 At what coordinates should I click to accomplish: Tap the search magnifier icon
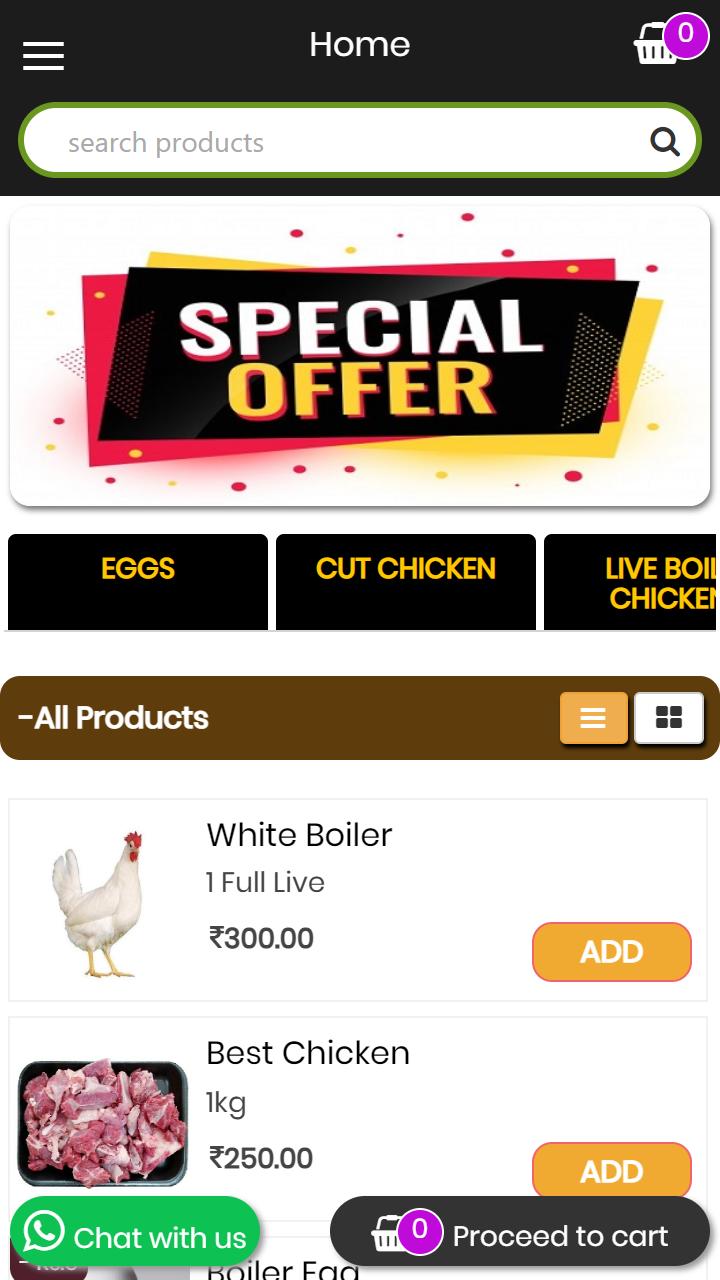665,142
